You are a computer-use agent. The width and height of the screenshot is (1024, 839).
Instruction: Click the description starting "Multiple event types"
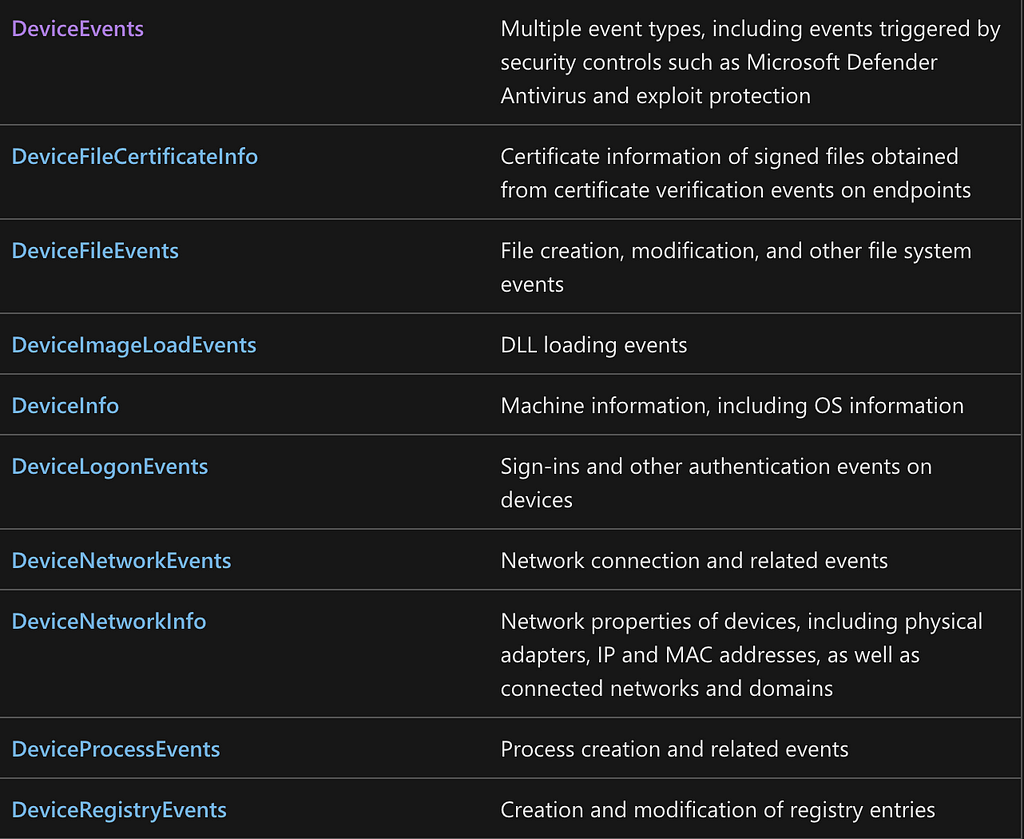pyautogui.click(x=750, y=62)
